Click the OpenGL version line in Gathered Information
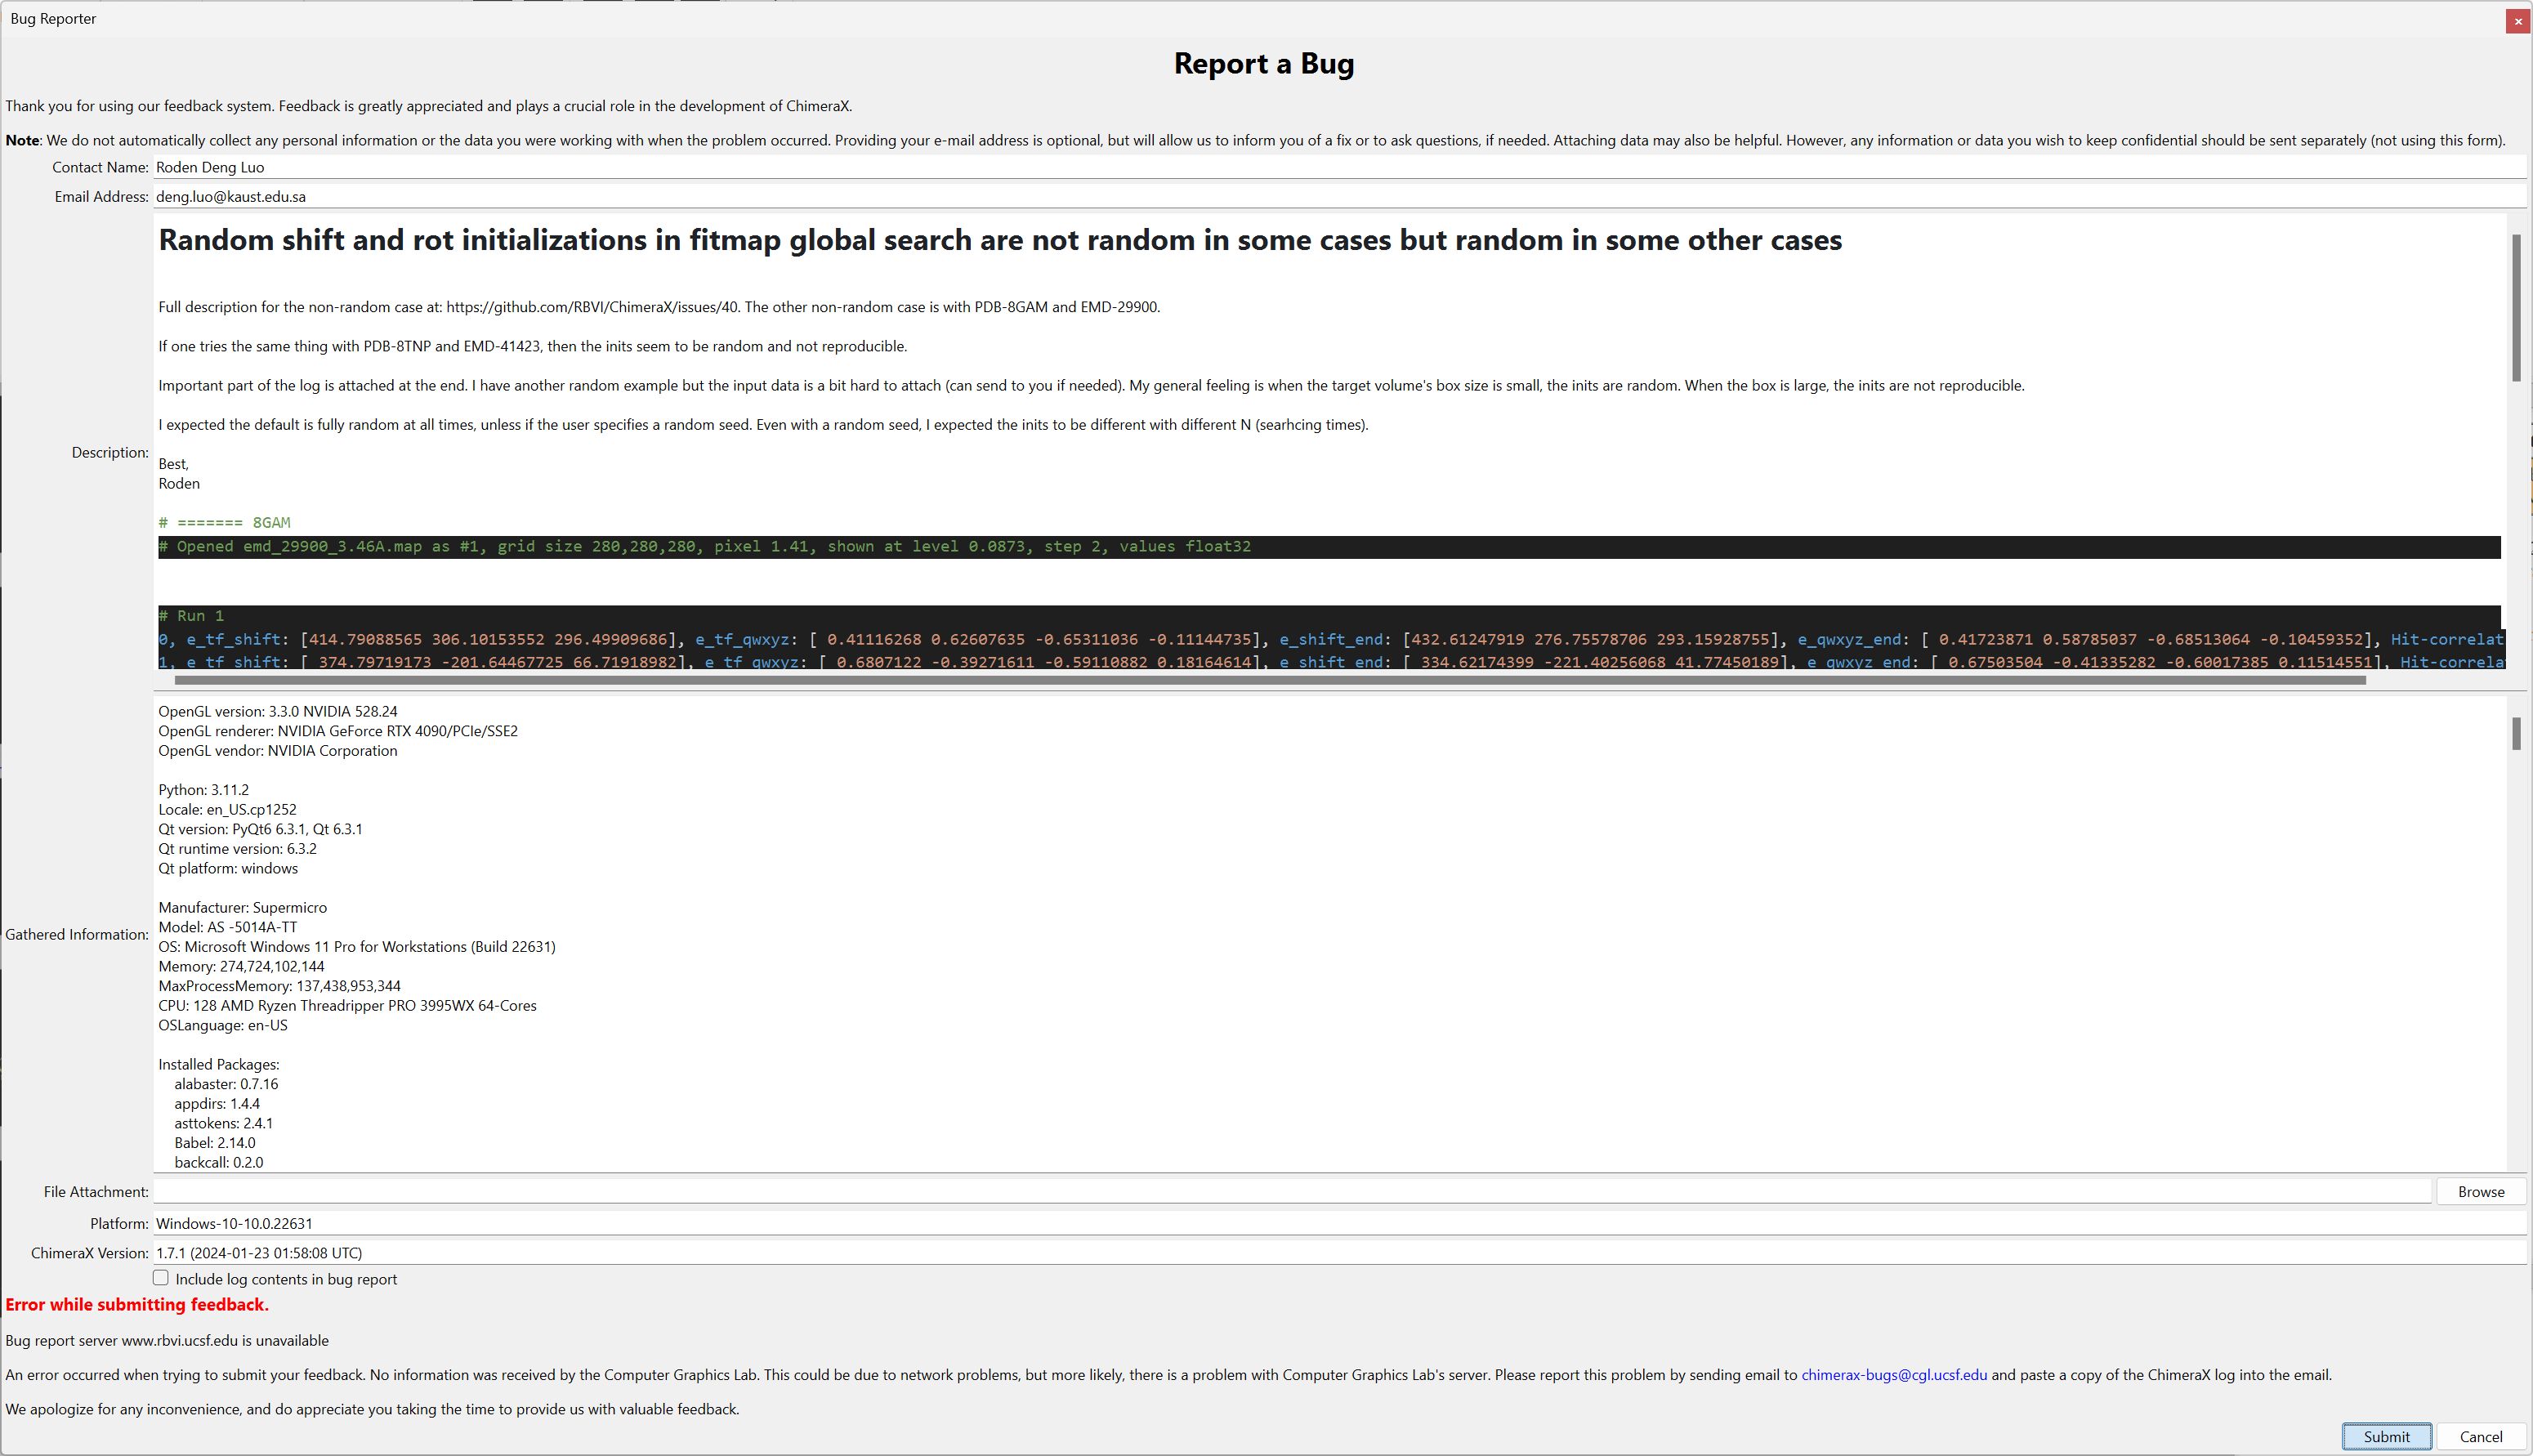Viewport: 2533px width, 1456px height. (278, 712)
